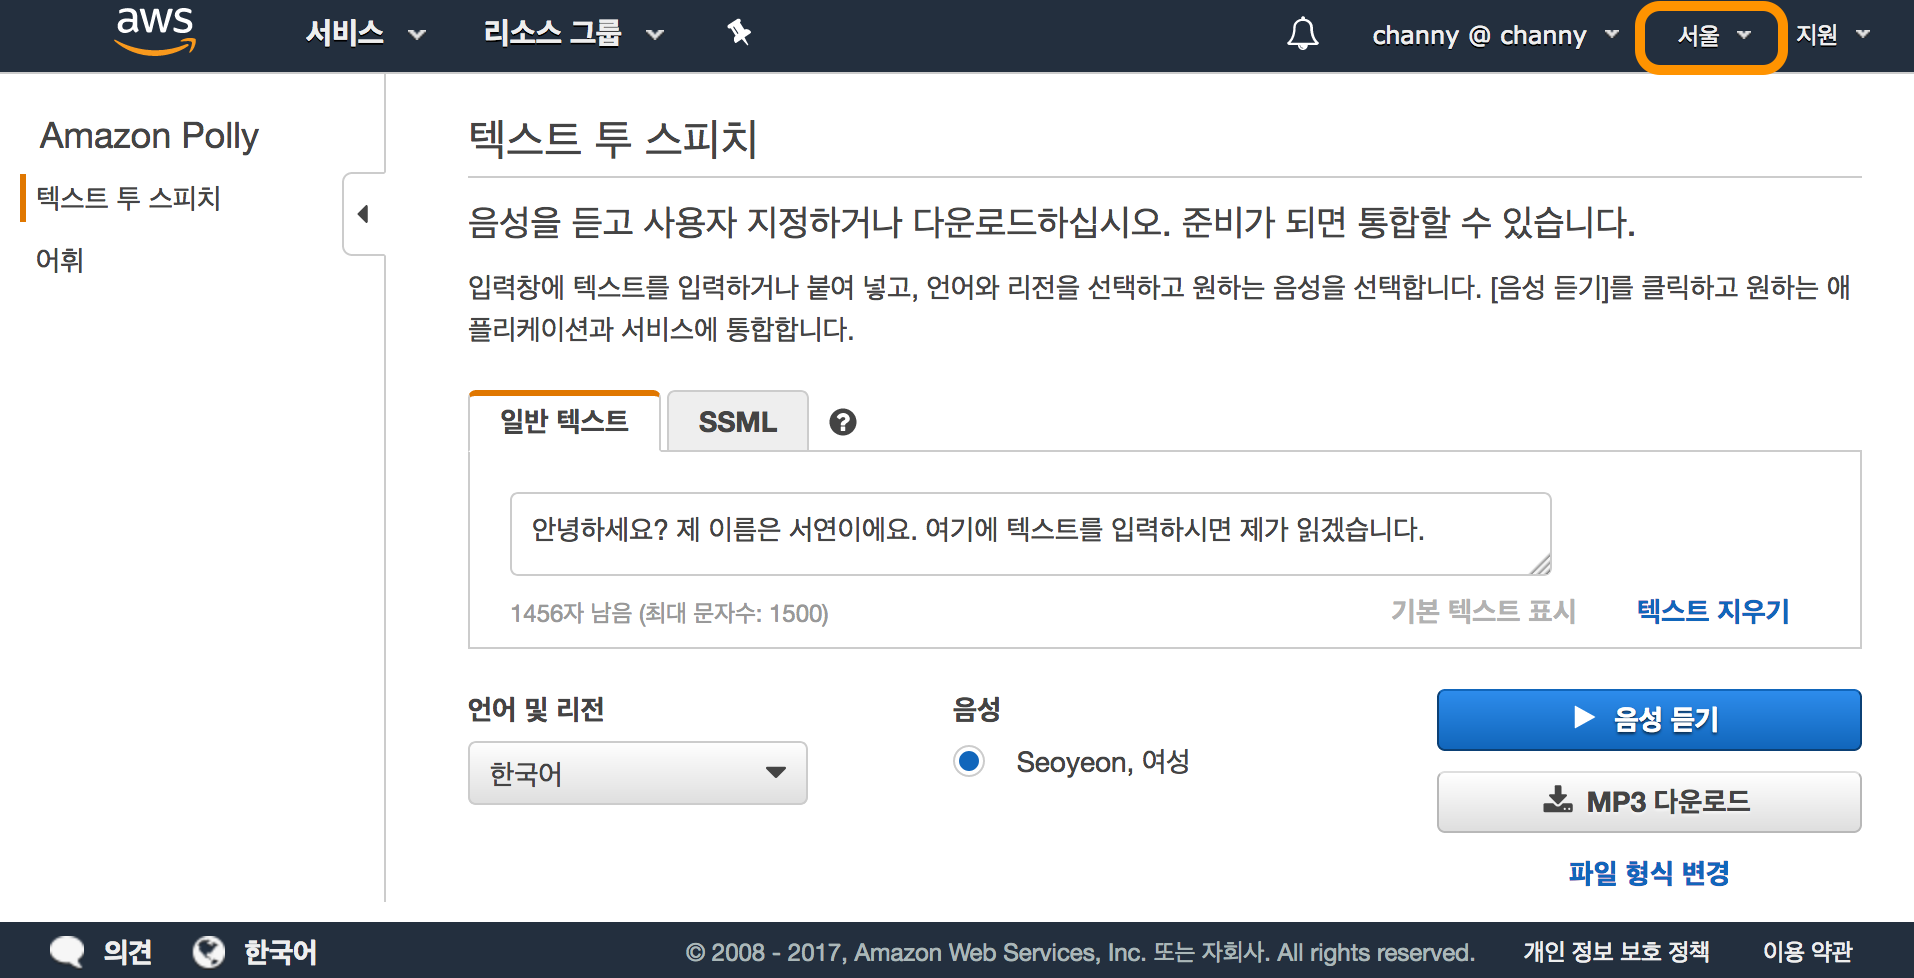Open the SSML help question mark icon

click(x=843, y=422)
